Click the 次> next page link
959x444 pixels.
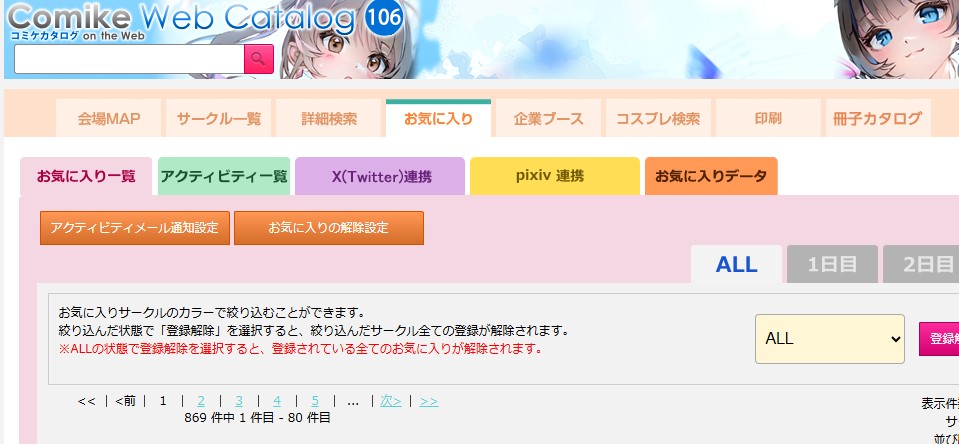click(x=391, y=401)
